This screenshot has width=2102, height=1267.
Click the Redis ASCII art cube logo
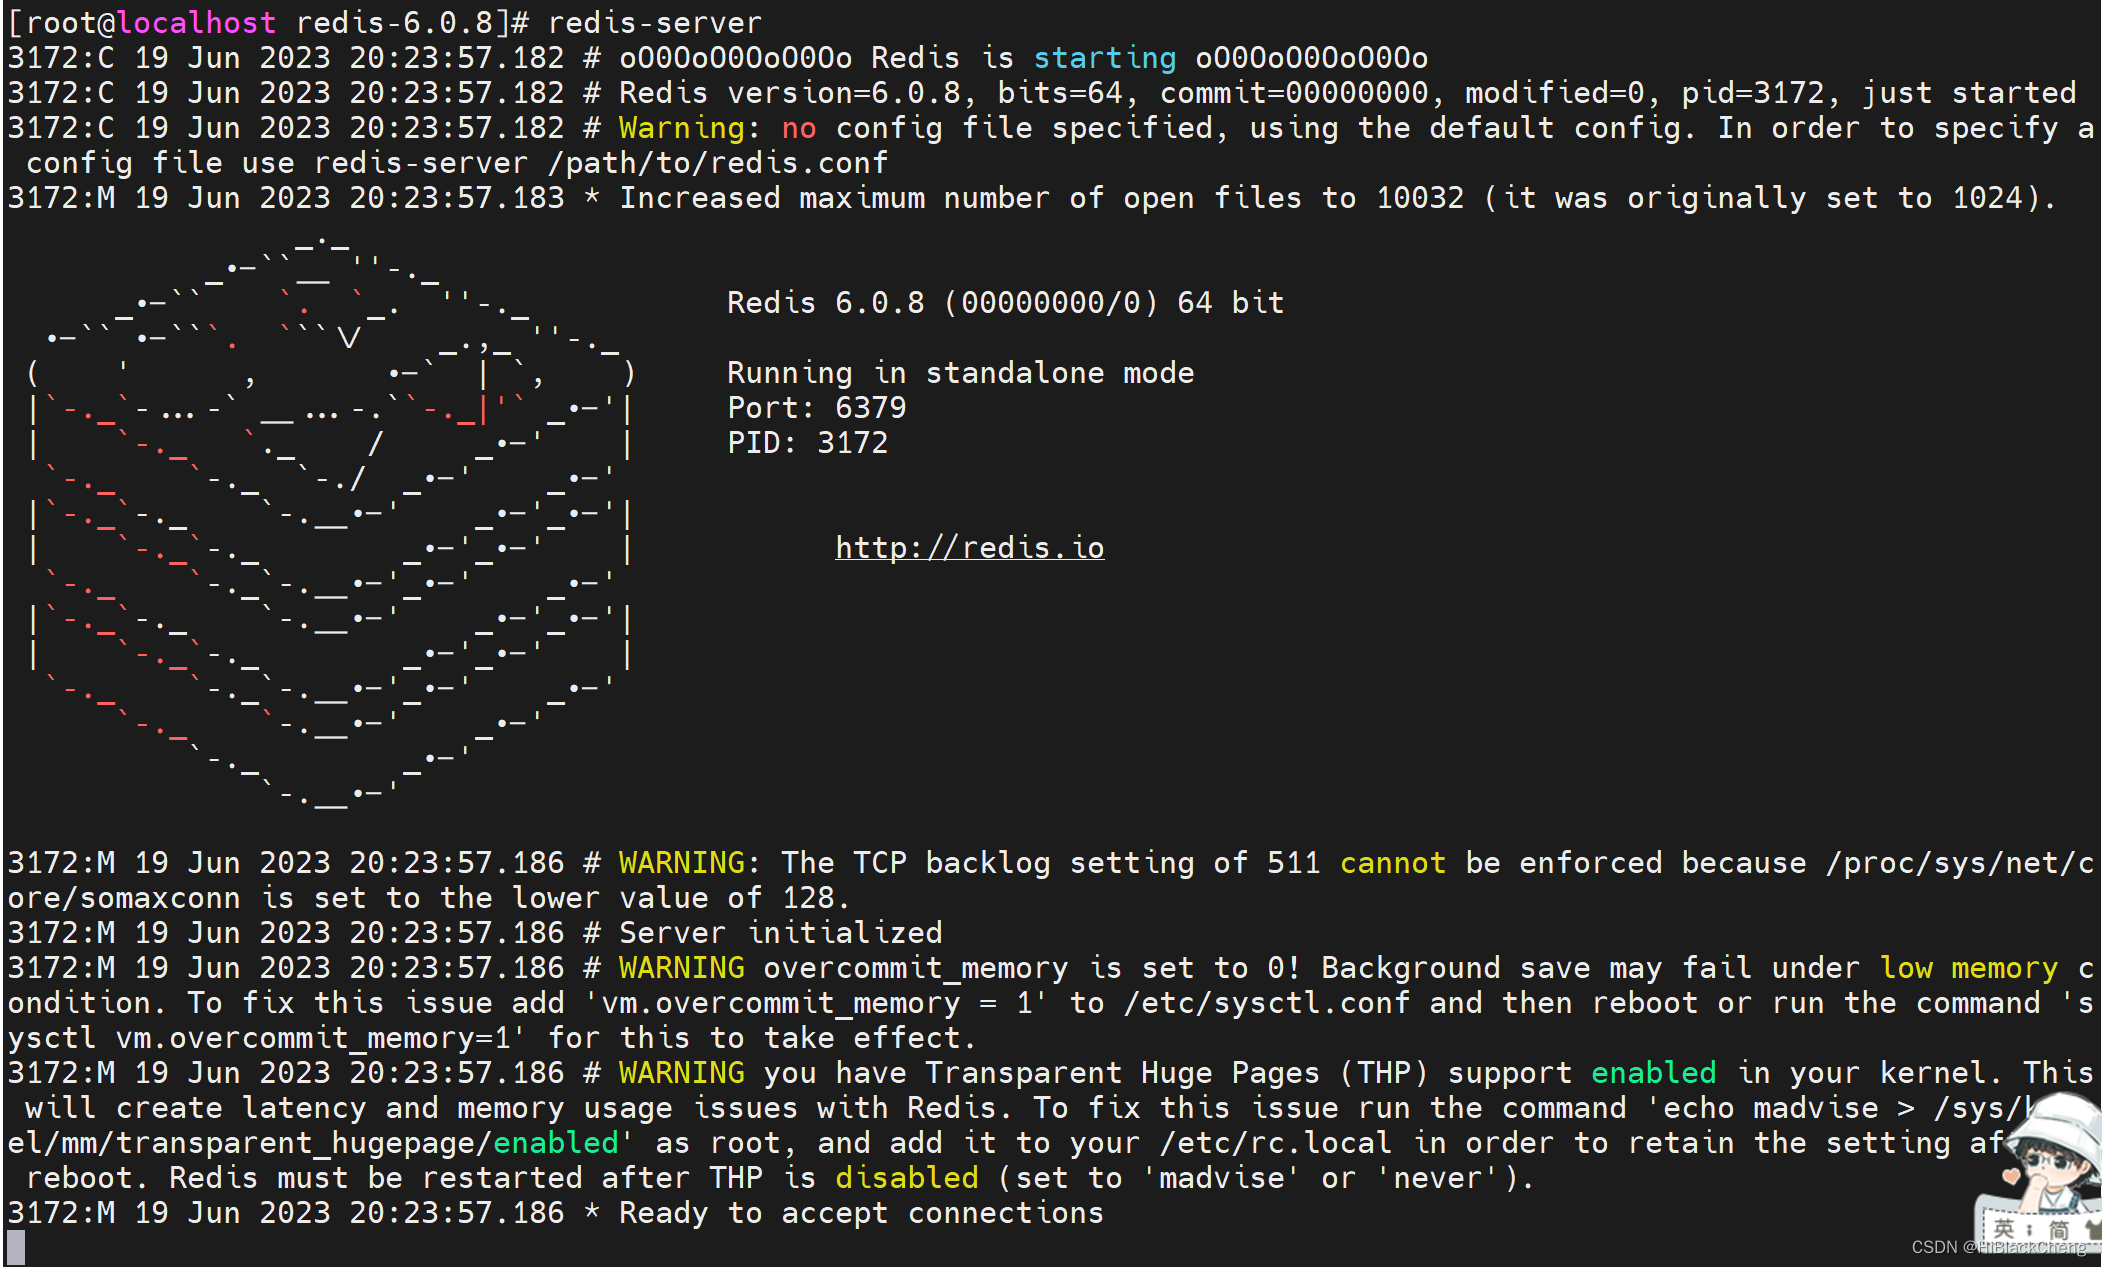tap(330, 520)
